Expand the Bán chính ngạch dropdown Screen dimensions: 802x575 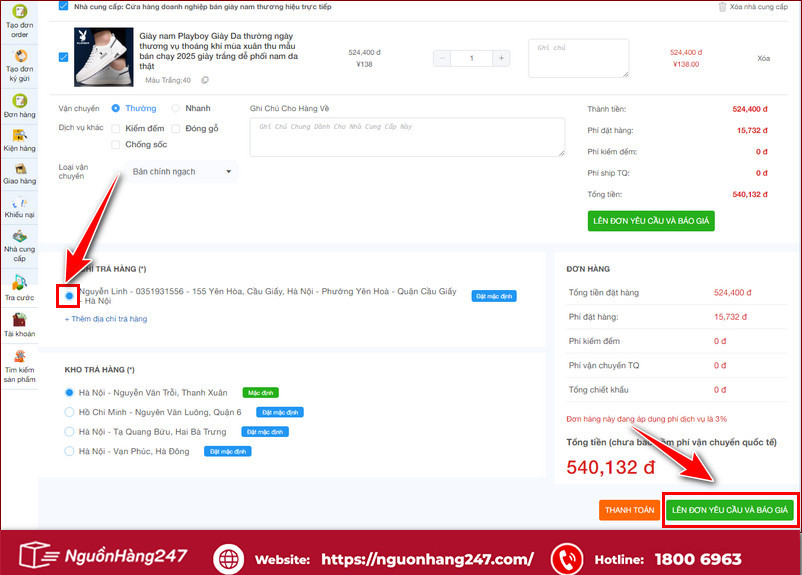pos(180,172)
